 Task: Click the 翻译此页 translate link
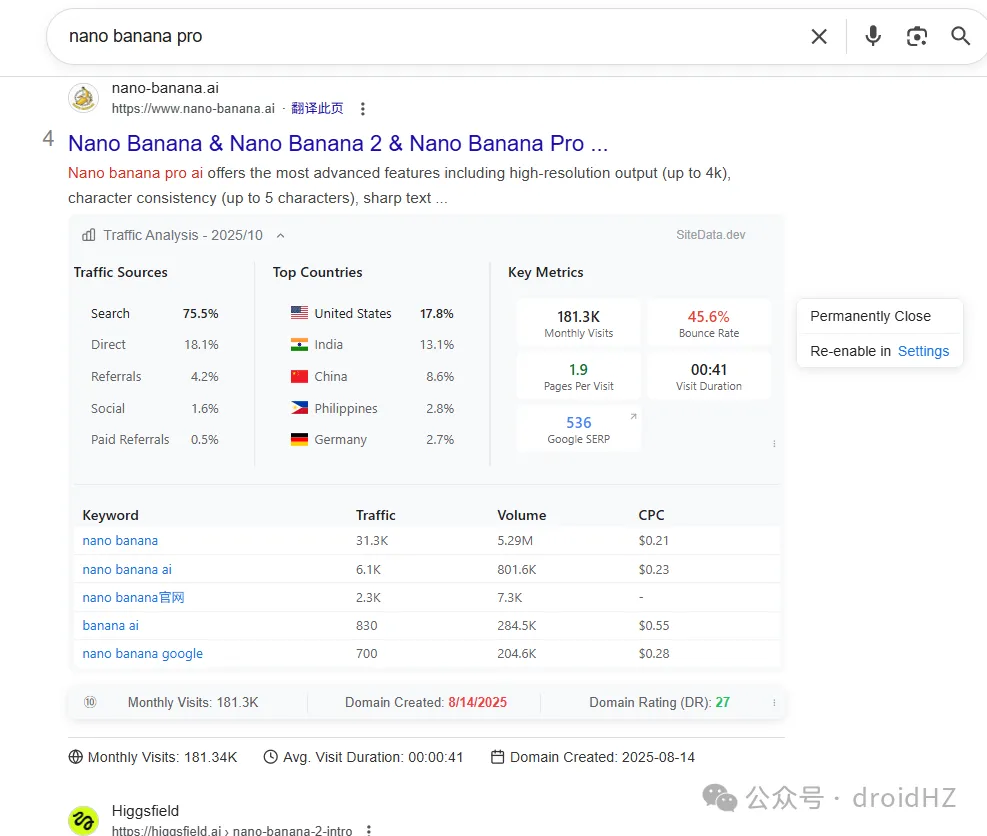point(317,108)
